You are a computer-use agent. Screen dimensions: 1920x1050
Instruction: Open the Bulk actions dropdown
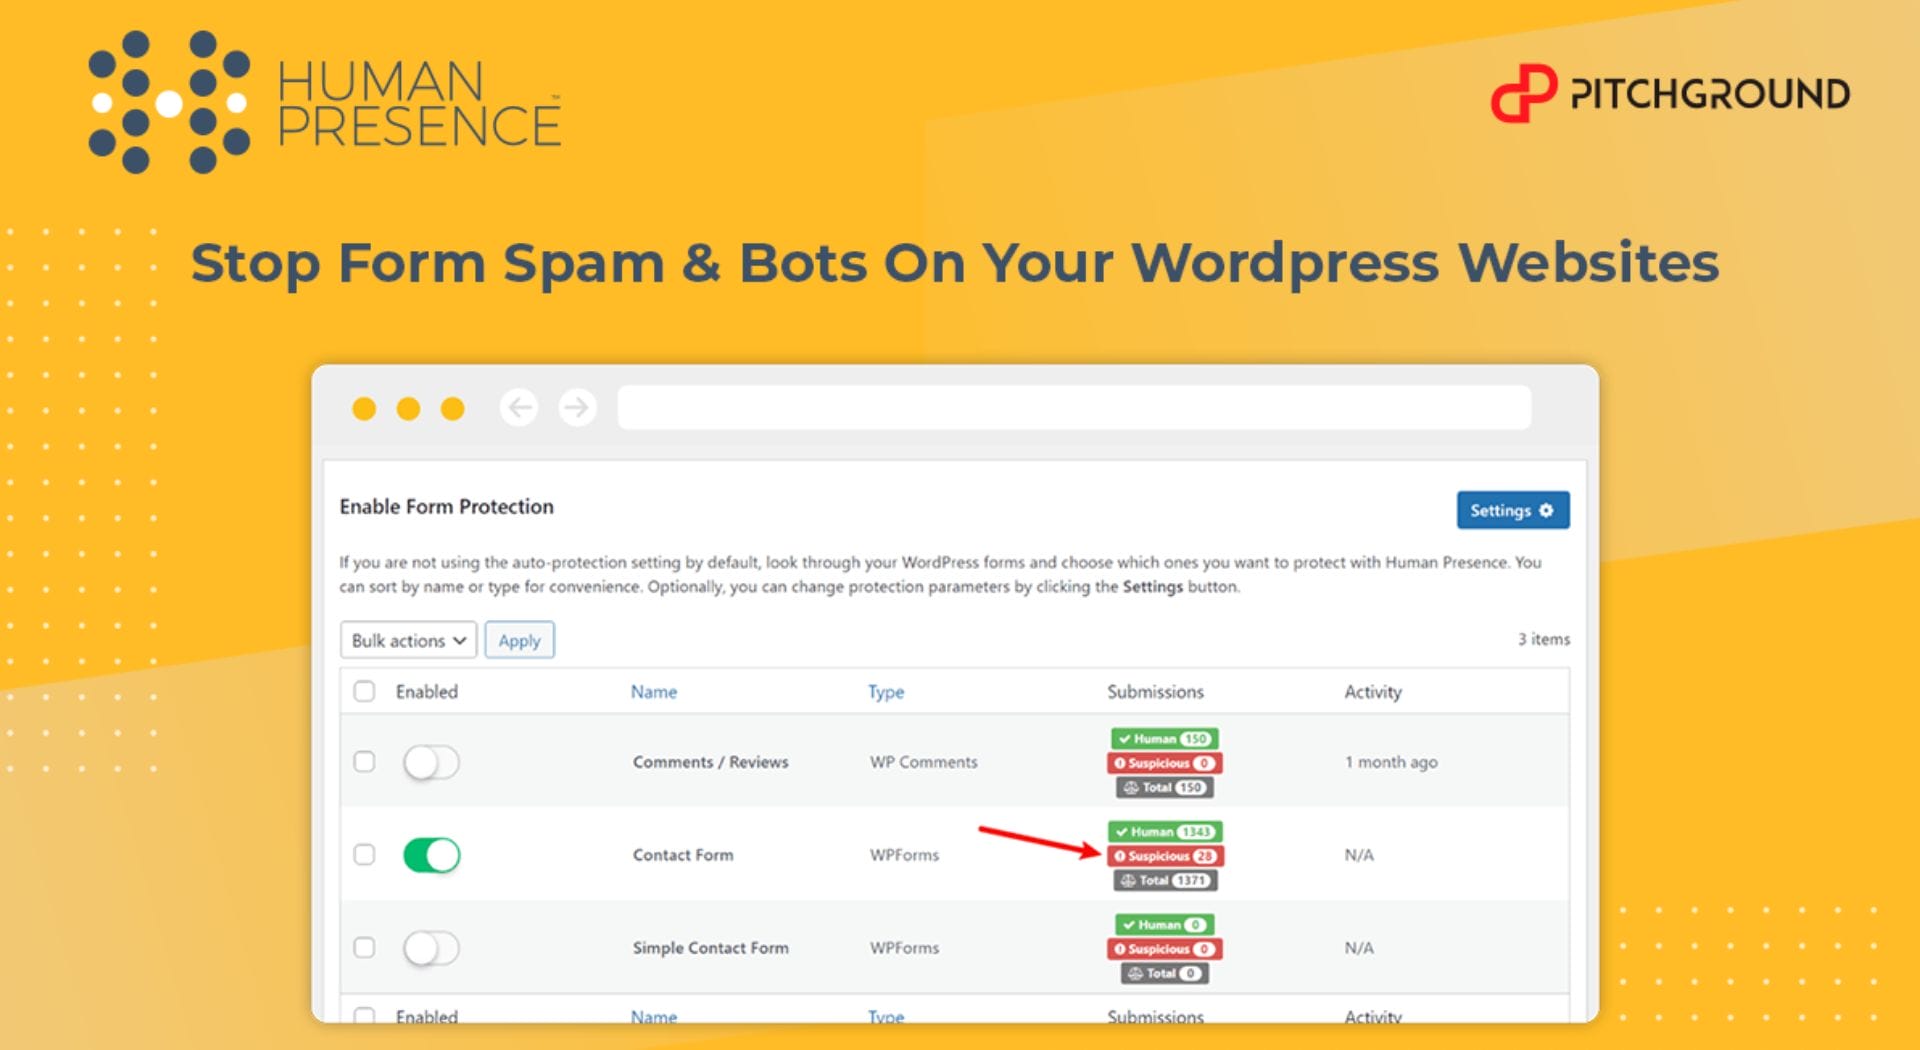[408, 641]
